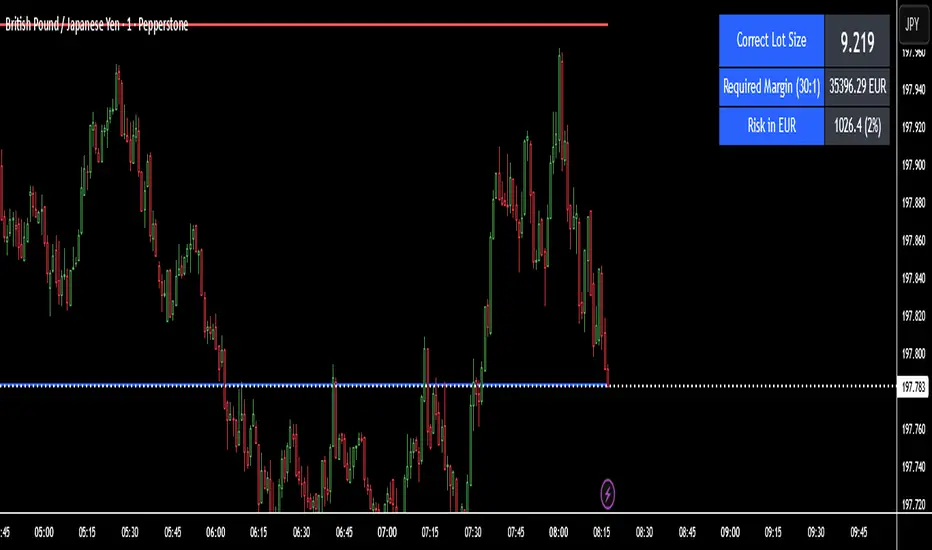Click the 09:45 time axis label
This screenshot has width=932, height=550.
tap(858, 532)
